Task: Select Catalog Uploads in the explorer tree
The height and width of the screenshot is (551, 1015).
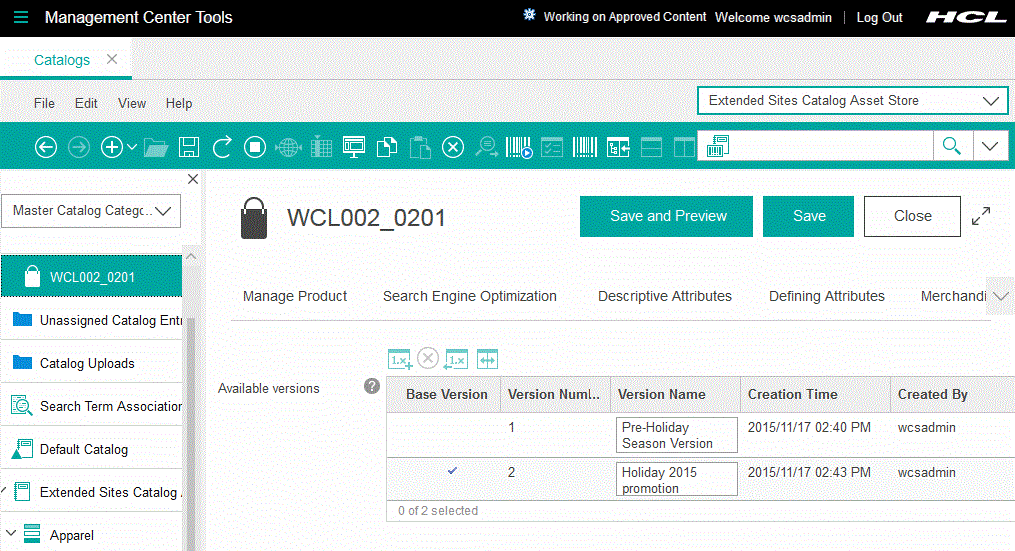Action: pos(87,363)
